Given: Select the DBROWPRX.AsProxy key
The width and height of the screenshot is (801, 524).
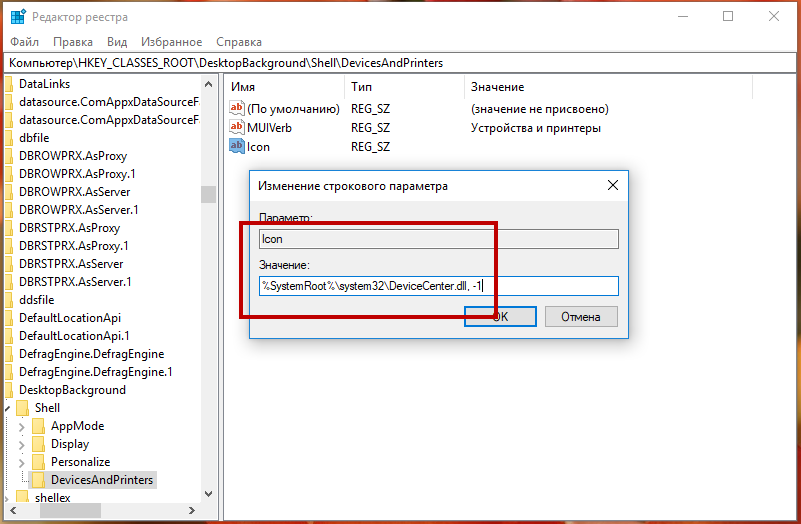Looking at the screenshot, I should [73, 156].
